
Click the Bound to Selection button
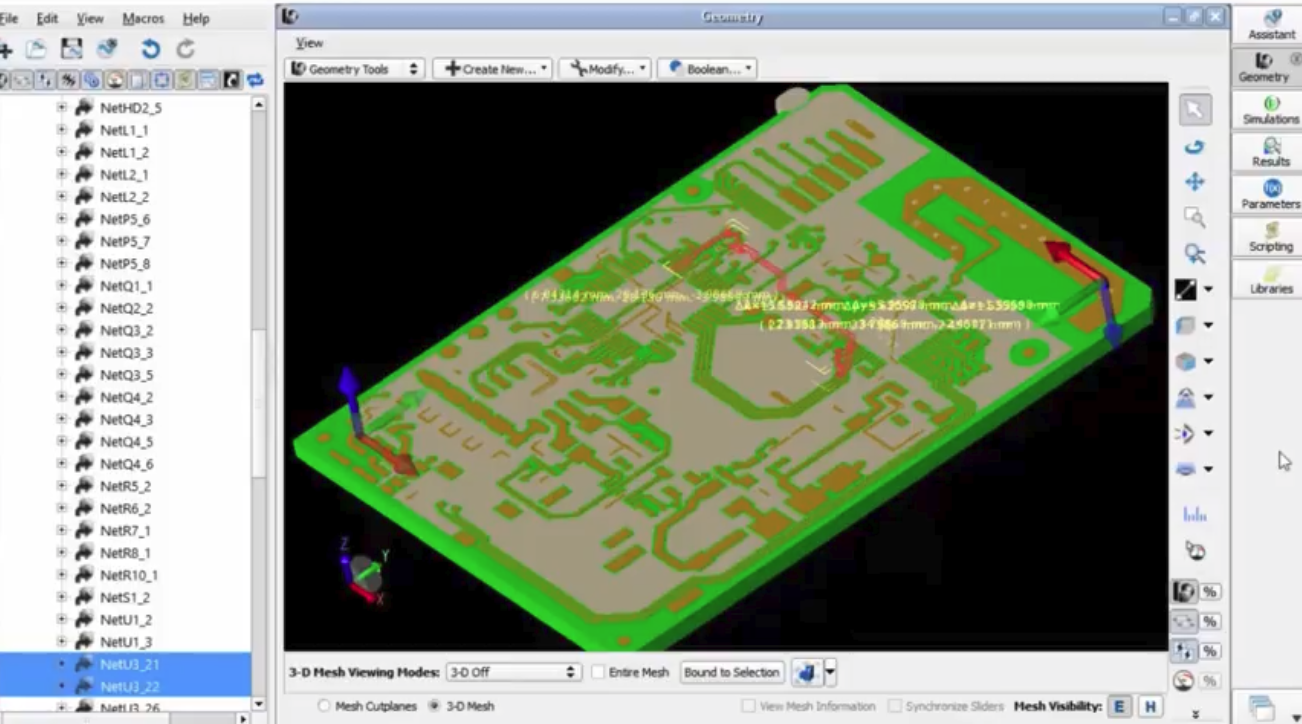pos(731,672)
